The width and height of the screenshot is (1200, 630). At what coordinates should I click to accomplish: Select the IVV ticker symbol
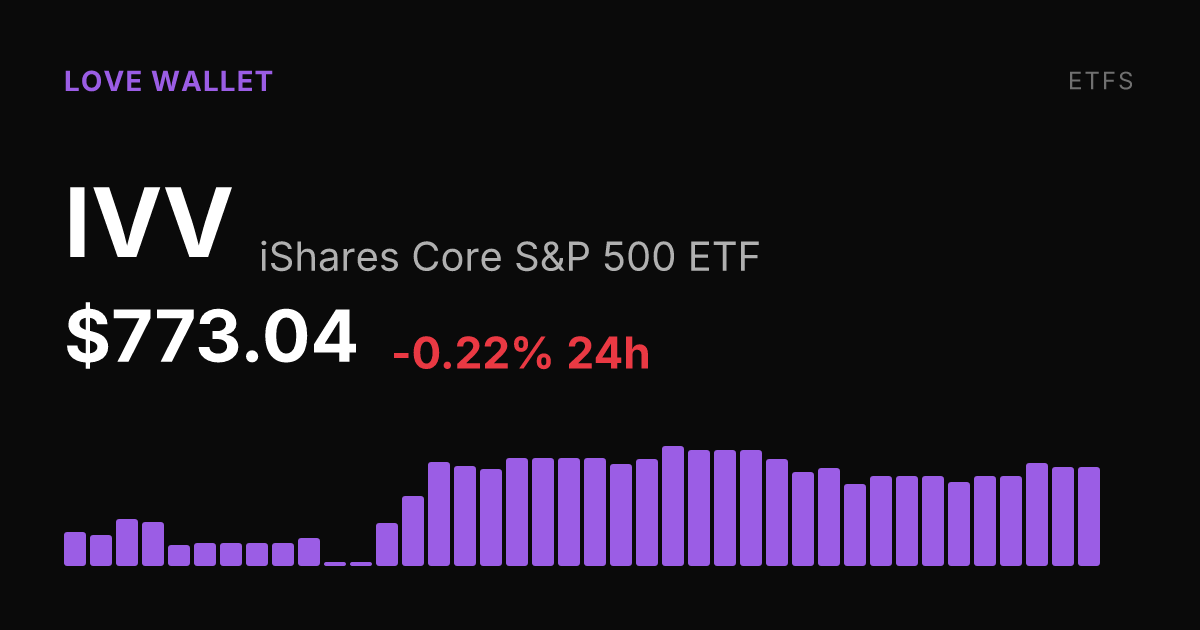[x=149, y=224]
